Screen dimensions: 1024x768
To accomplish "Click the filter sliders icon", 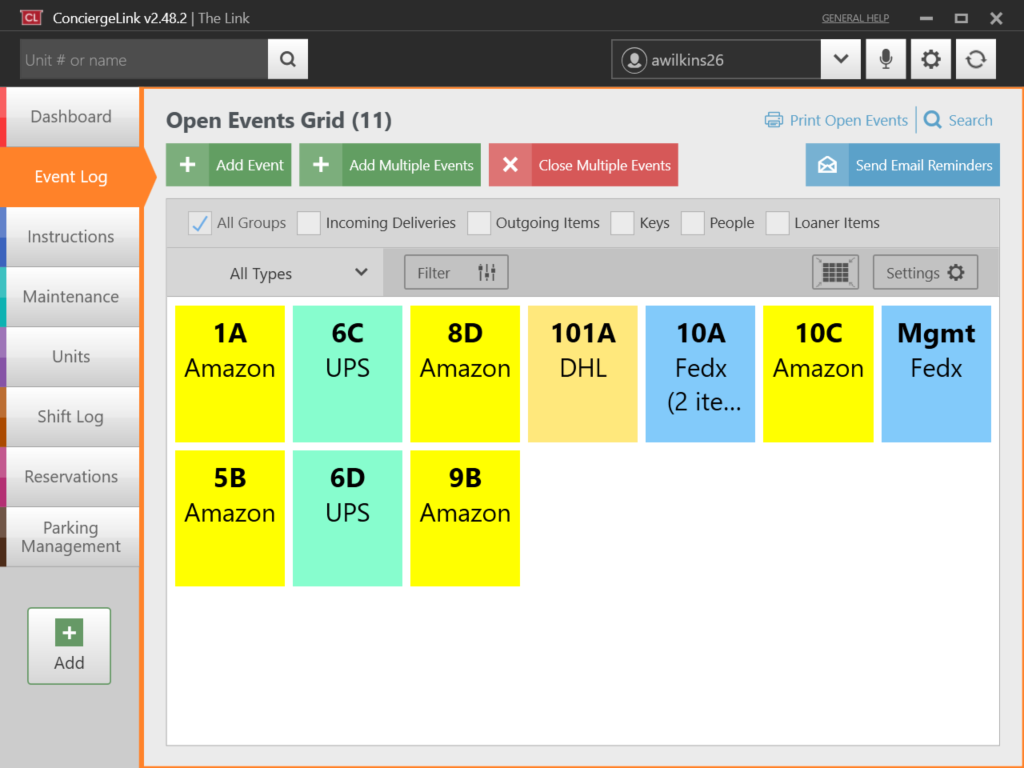I will pyautogui.click(x=487, y=272).
